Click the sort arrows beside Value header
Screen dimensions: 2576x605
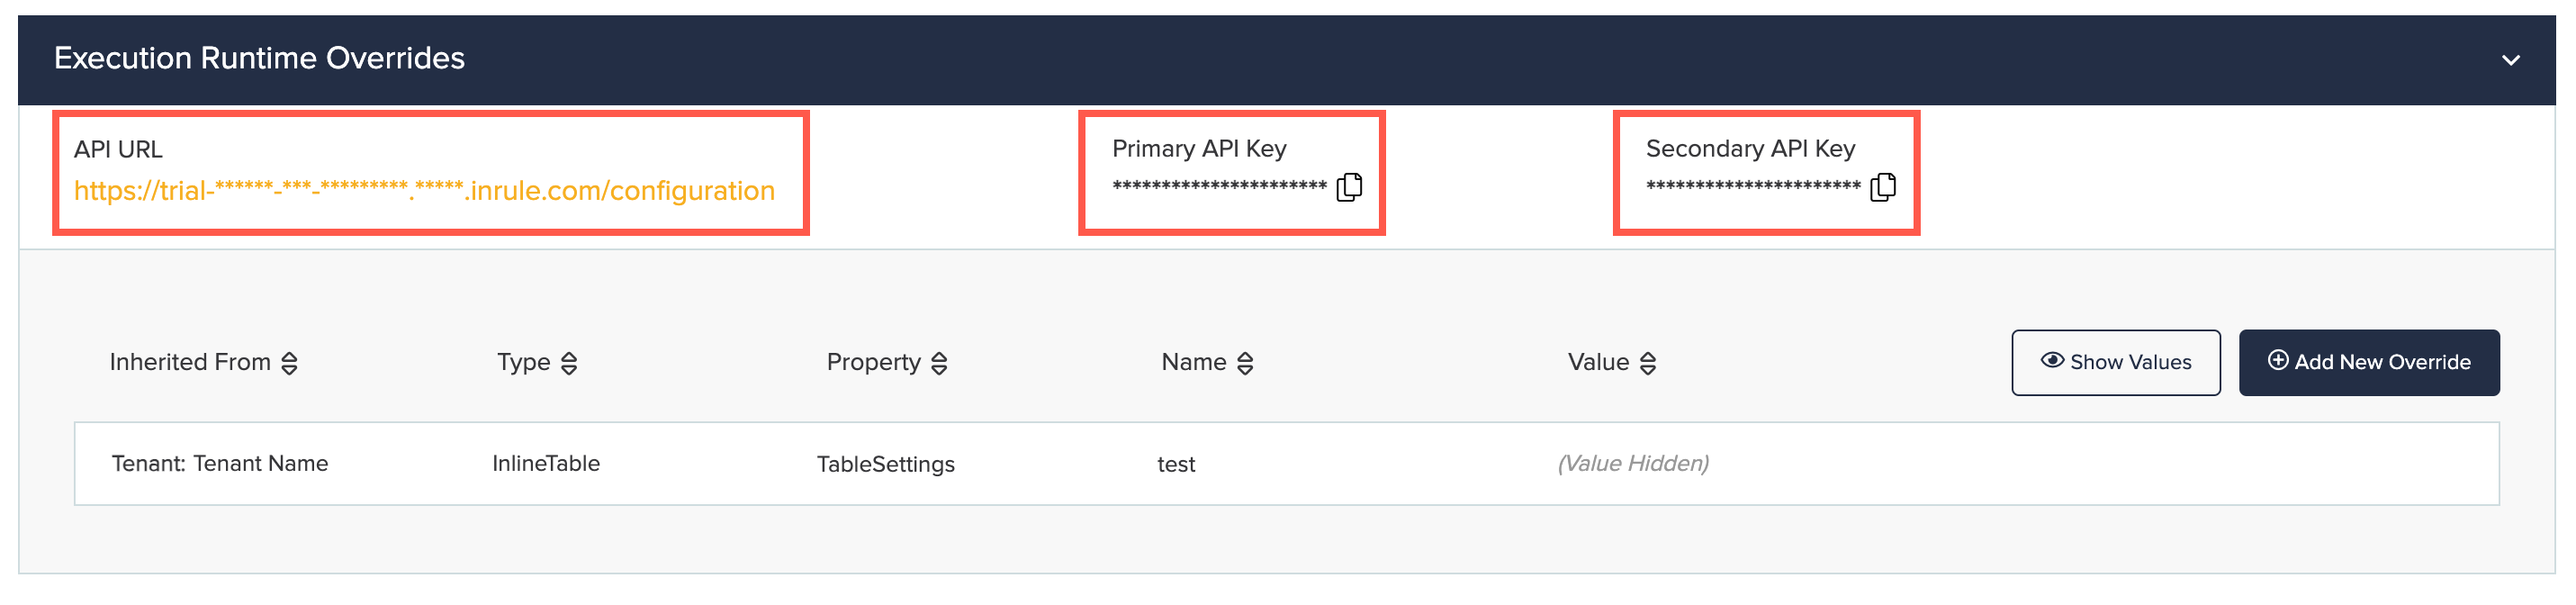pyautogui.click(x=1646, y=363)
